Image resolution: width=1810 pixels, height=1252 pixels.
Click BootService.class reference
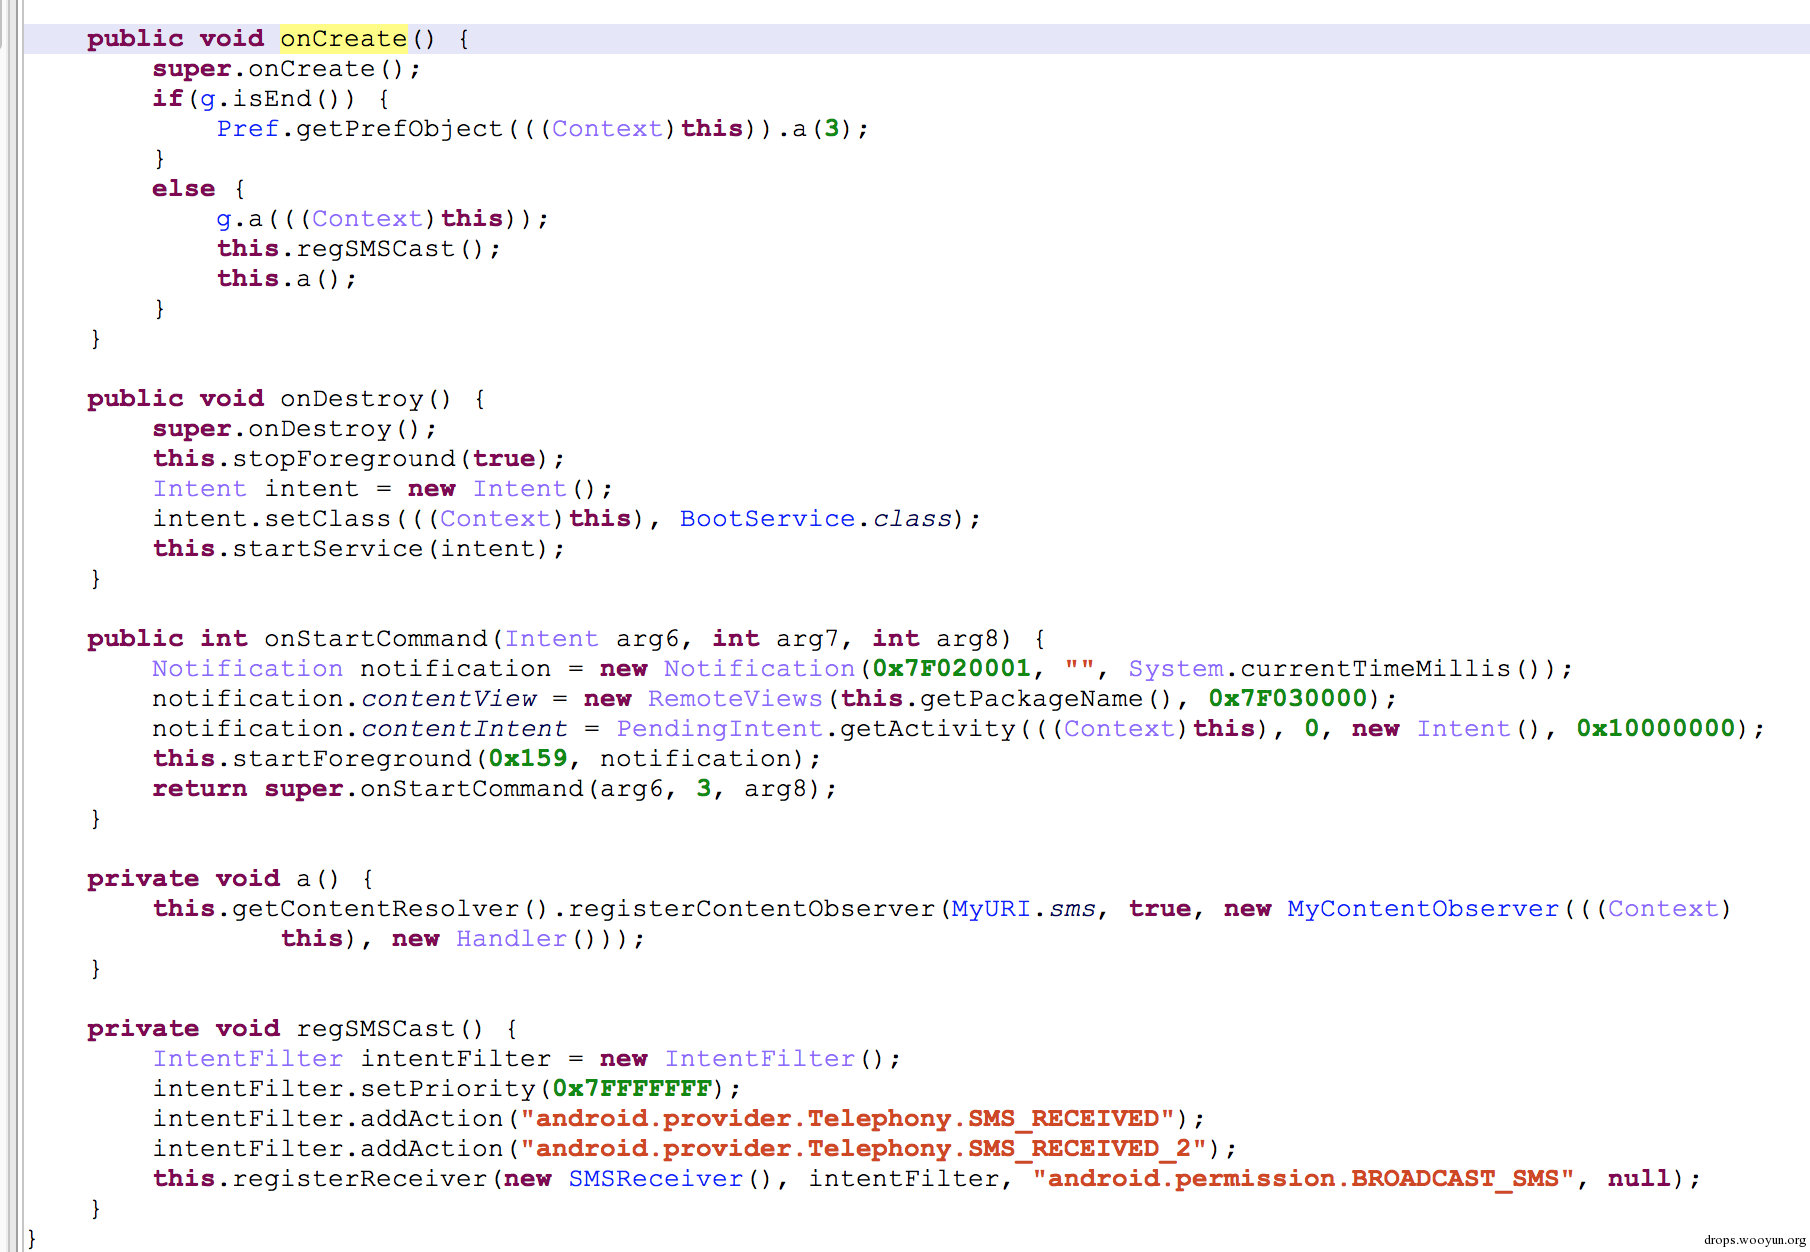click(816, 519)
